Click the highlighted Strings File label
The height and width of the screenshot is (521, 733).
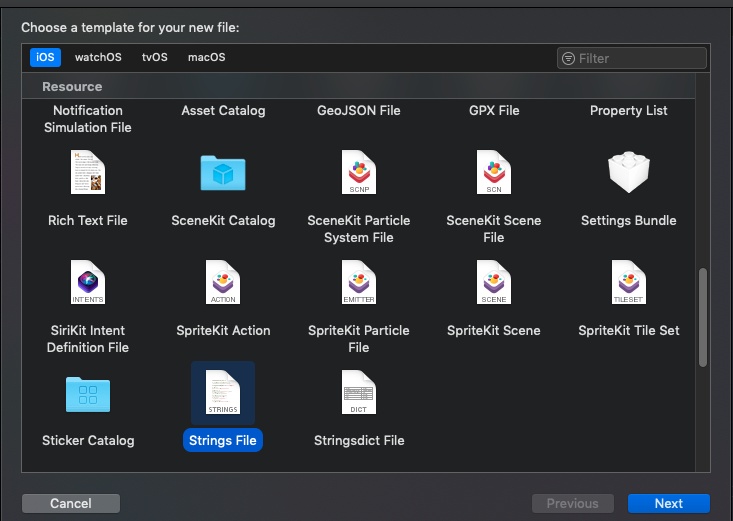[x=223, y=441]
